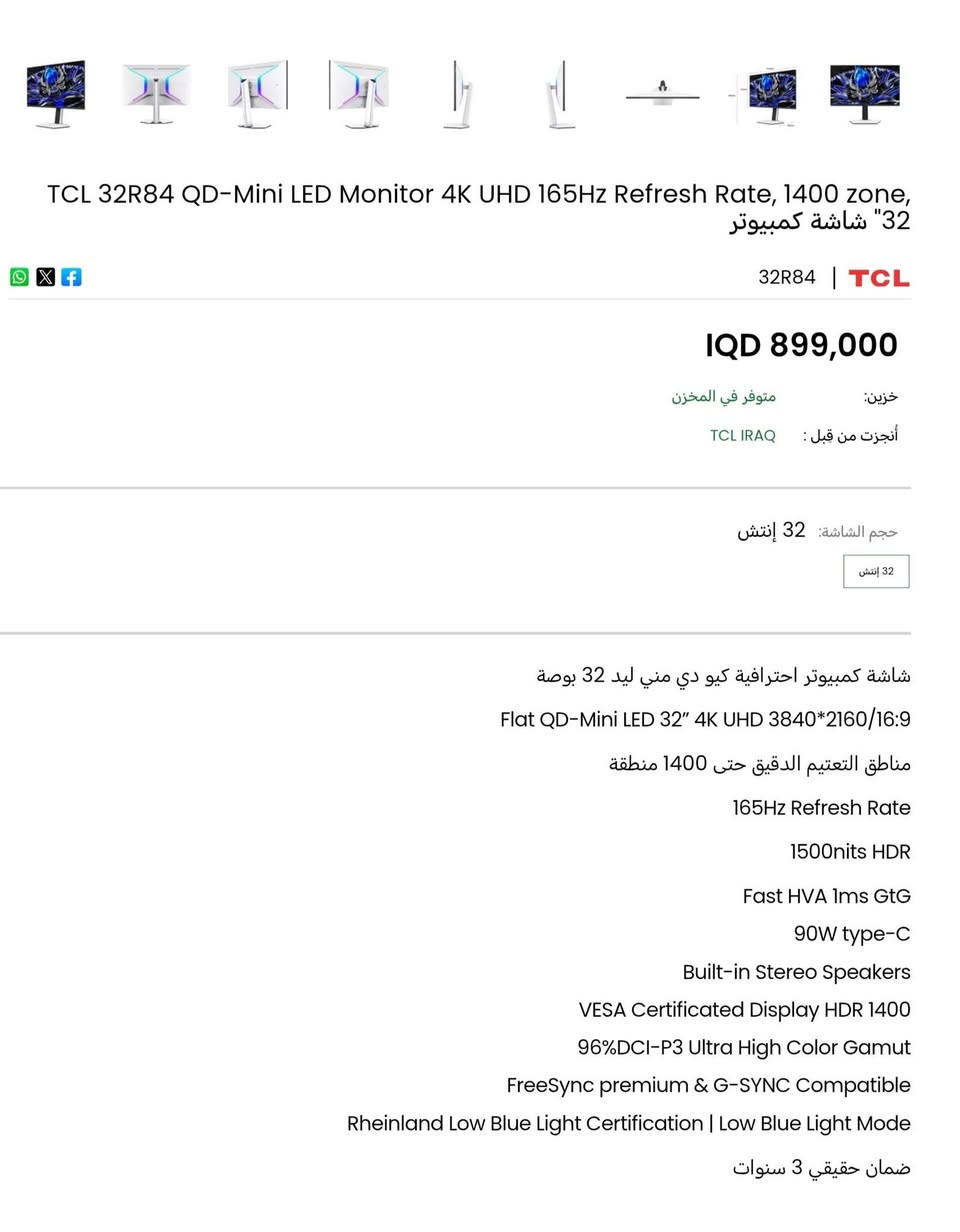
Task: Open the TCL IRAQ seller link
Action: click(x=743, y=435)
